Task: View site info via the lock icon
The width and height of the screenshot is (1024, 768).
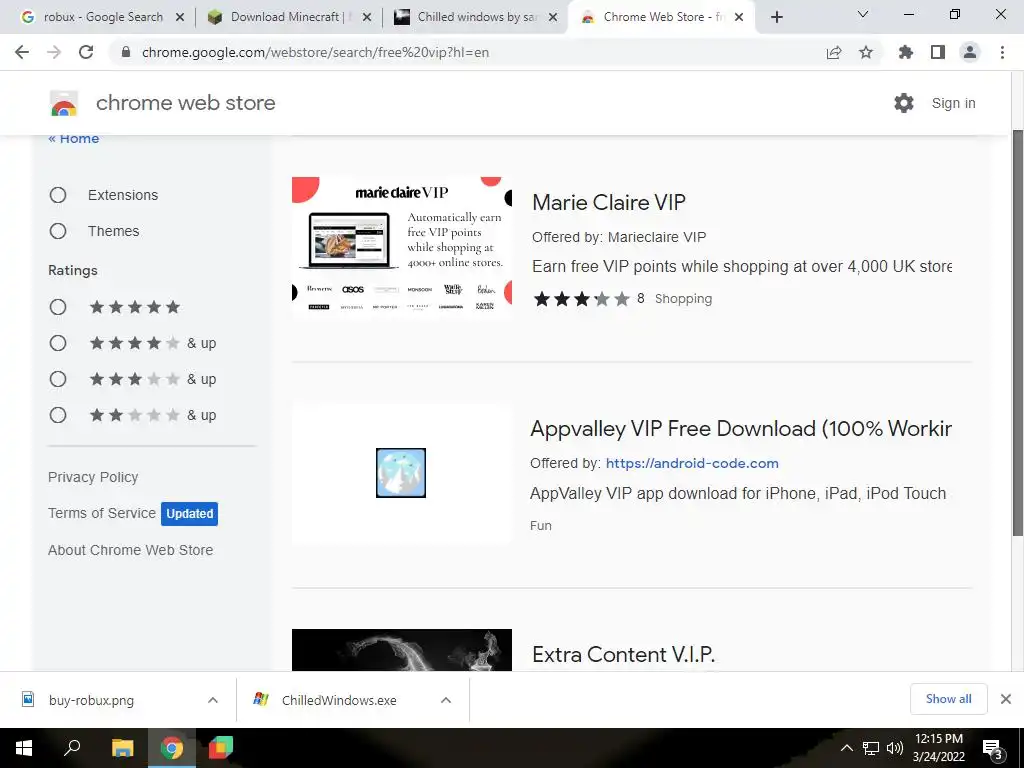Action: click(x=126, y=52)
